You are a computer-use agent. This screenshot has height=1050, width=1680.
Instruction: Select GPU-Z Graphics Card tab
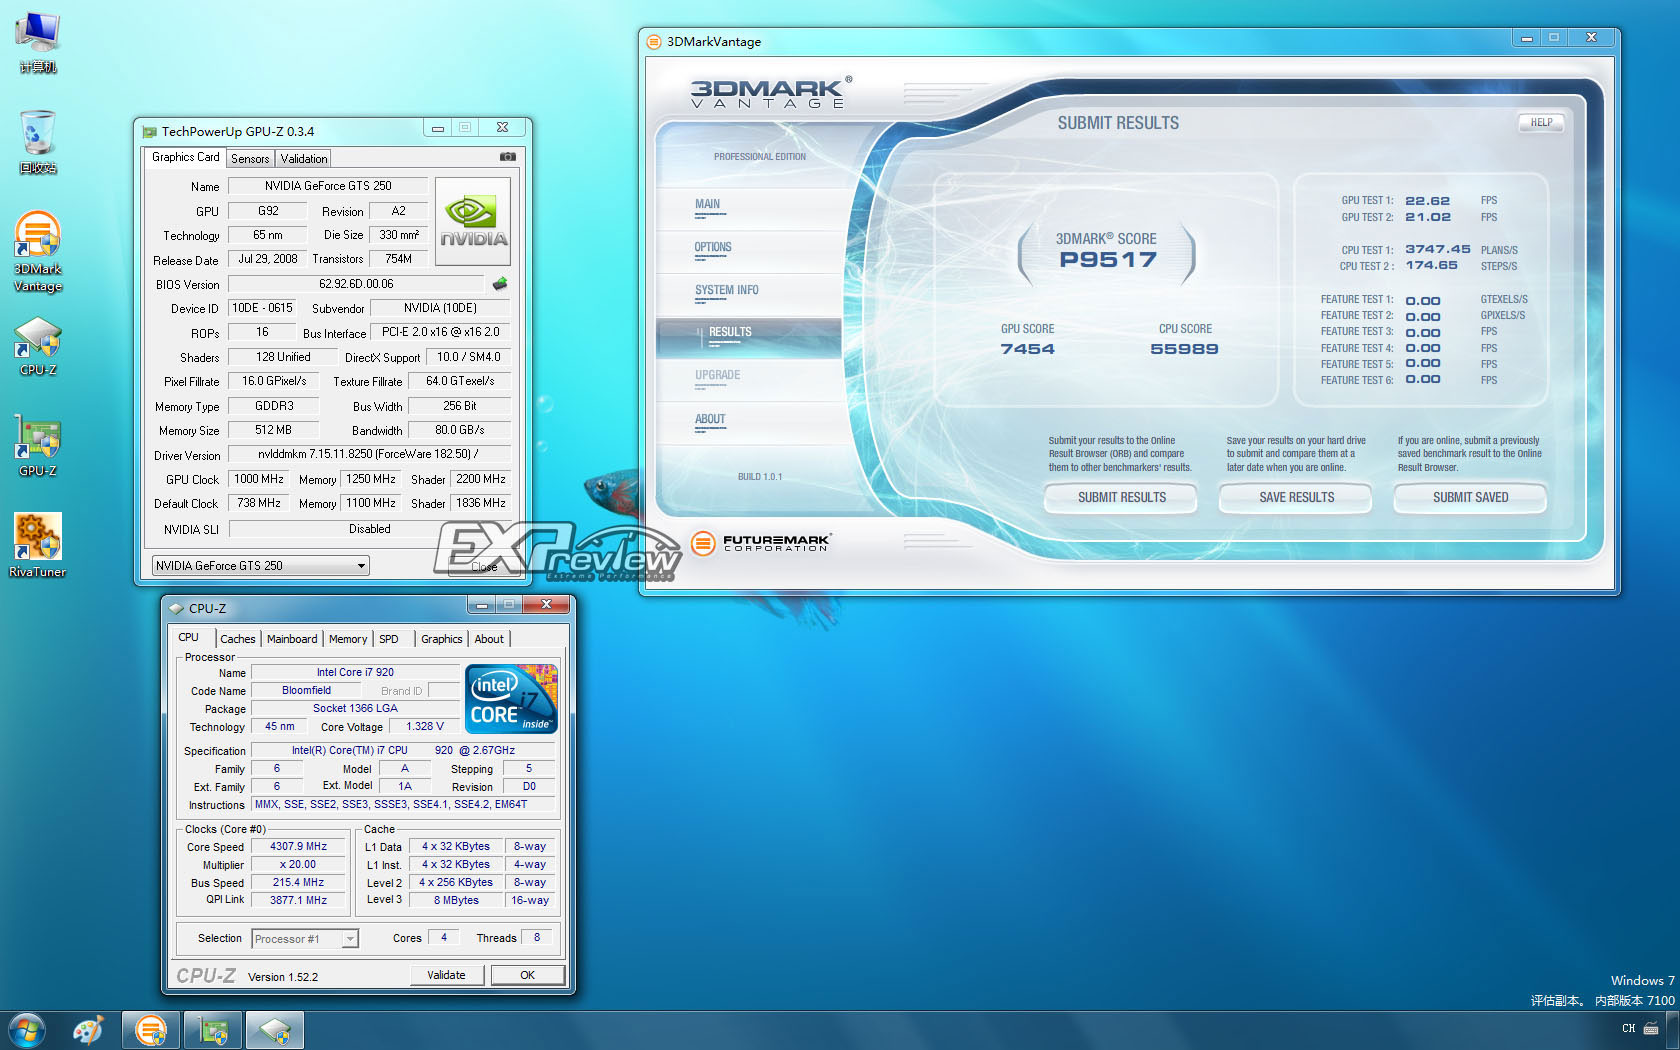[185, 157]
